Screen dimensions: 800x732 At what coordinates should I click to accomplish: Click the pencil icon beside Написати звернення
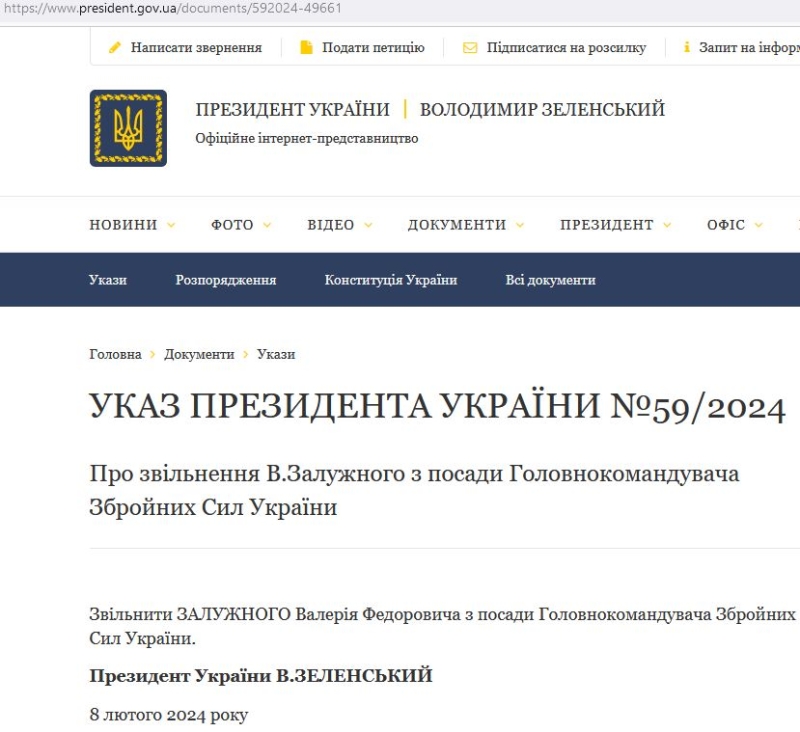(x=115, y=47)
